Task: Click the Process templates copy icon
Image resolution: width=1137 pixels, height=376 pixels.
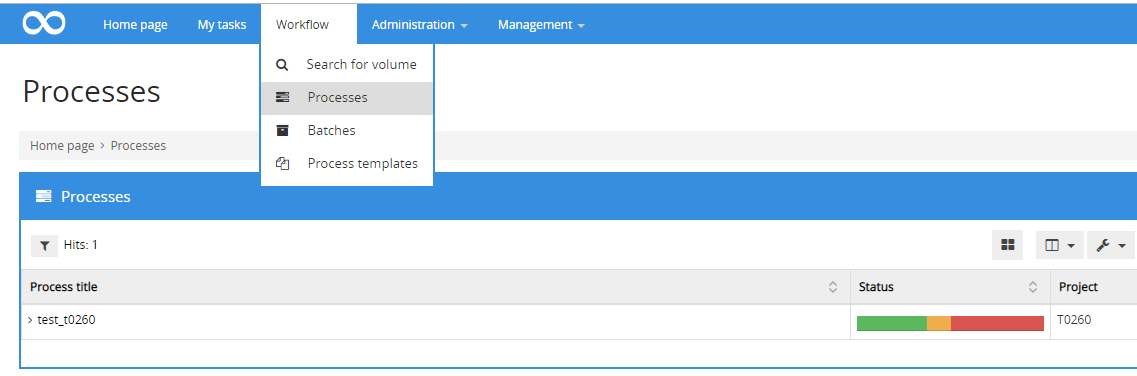Action: coord(283,164)
